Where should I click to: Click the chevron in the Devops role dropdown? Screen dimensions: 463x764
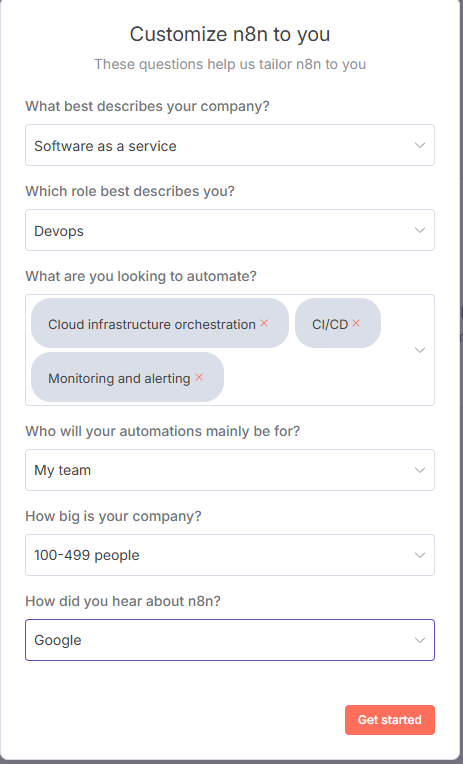420,230
